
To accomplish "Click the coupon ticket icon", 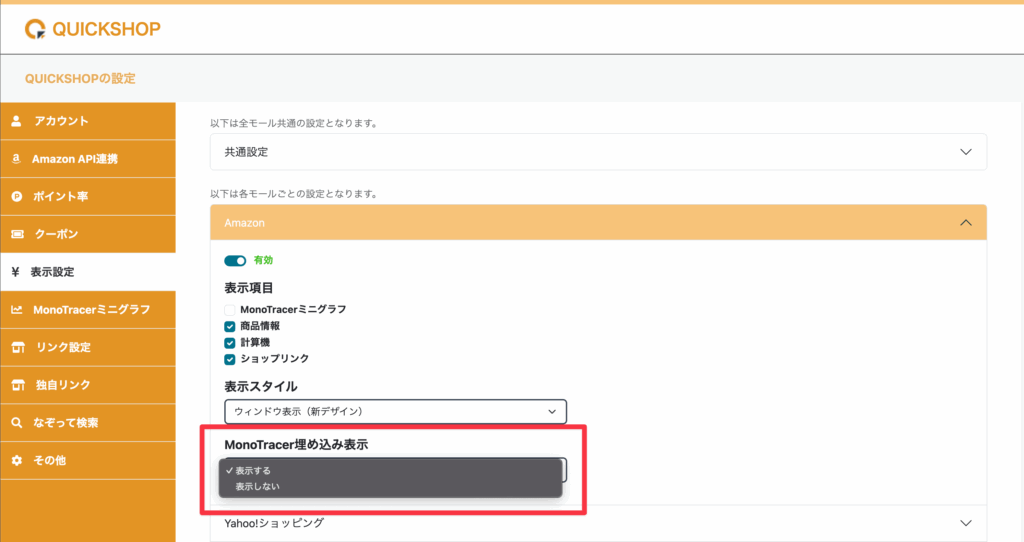I will [x=18, y=234].
